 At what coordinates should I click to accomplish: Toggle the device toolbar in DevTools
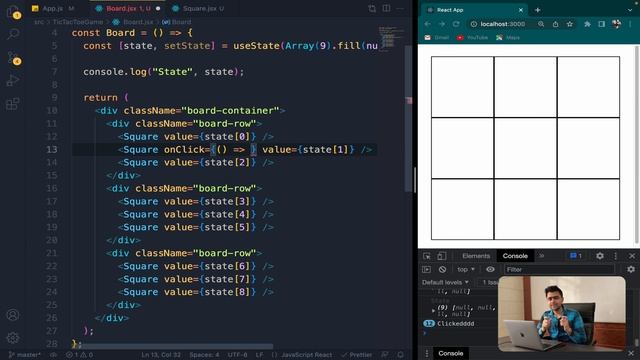click(441, 256)
